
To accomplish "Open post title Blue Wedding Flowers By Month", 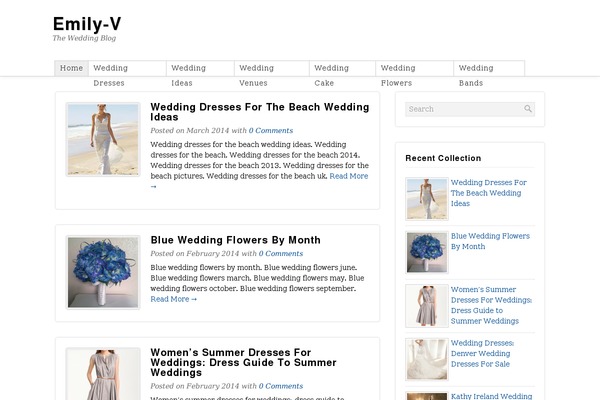I will coord(235,240).
